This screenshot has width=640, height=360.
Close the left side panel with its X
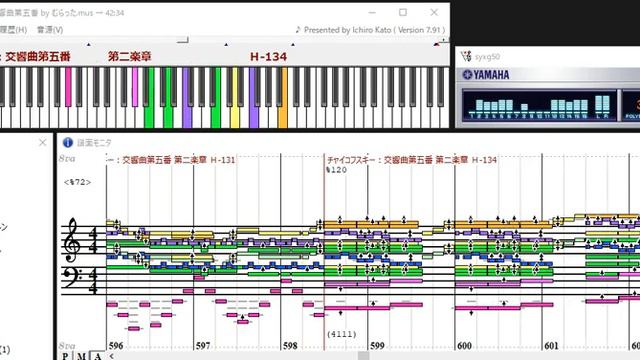42,142
